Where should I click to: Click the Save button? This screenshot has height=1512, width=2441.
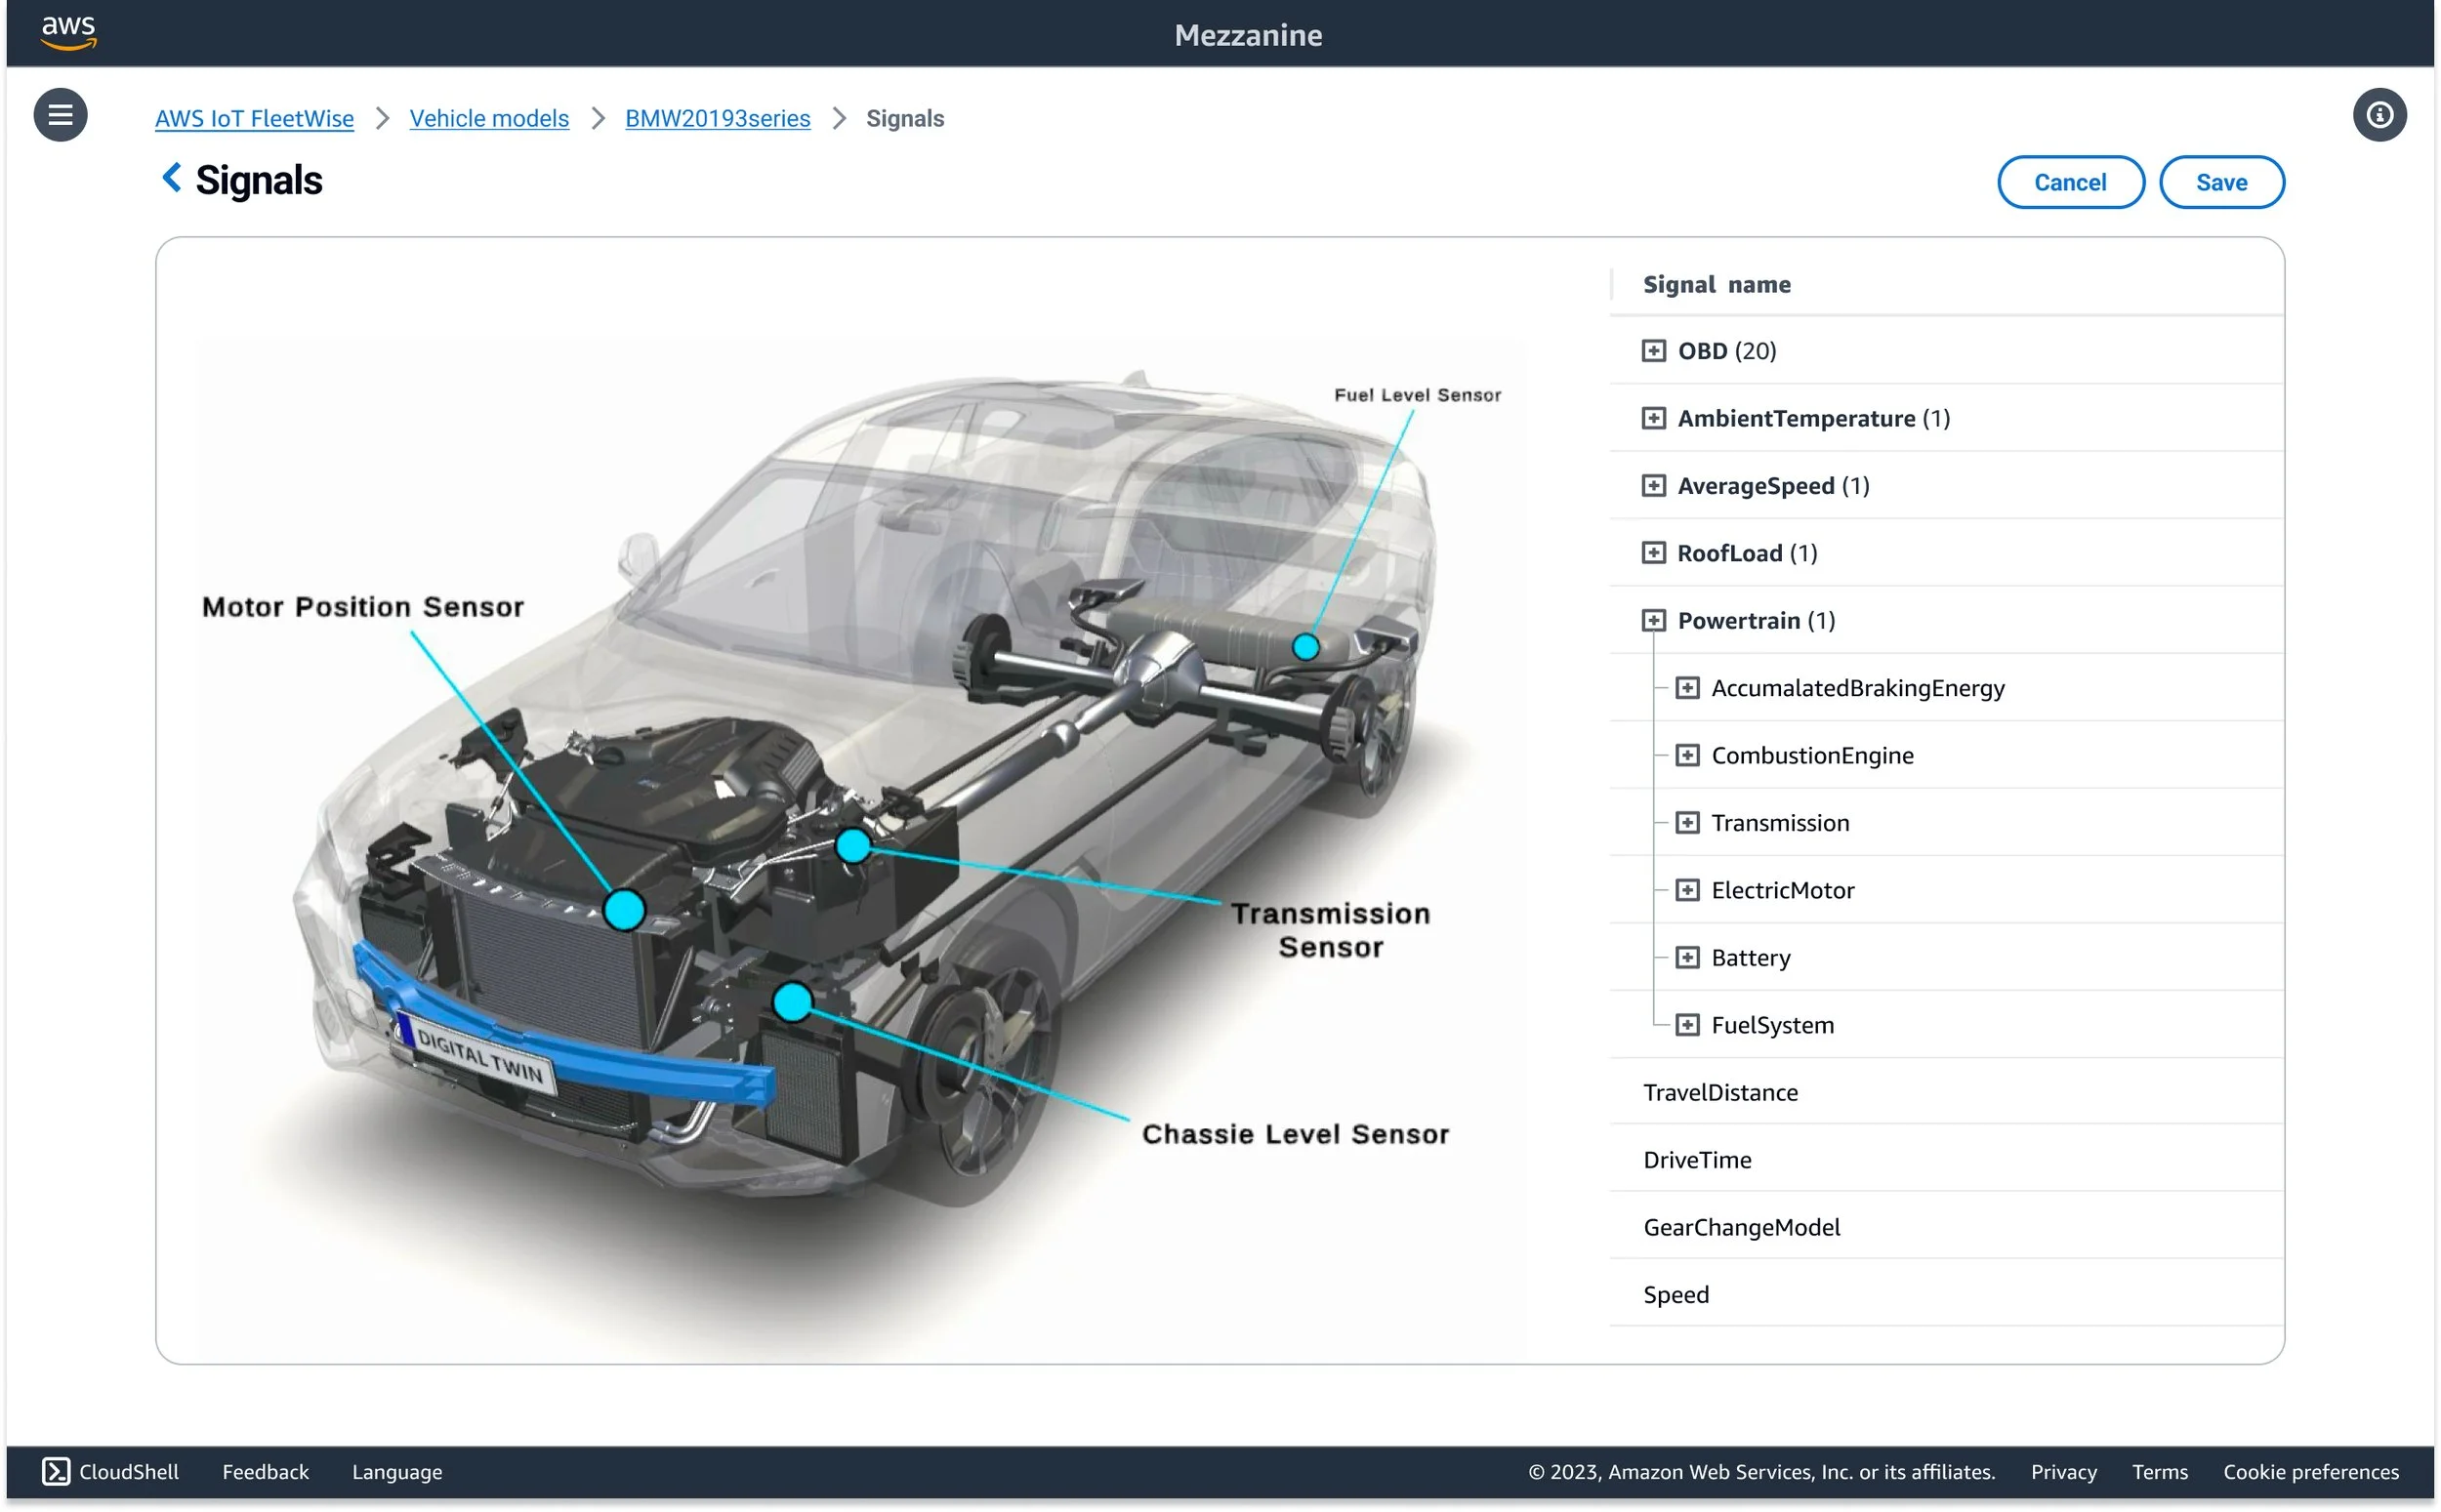[2220, 182]
